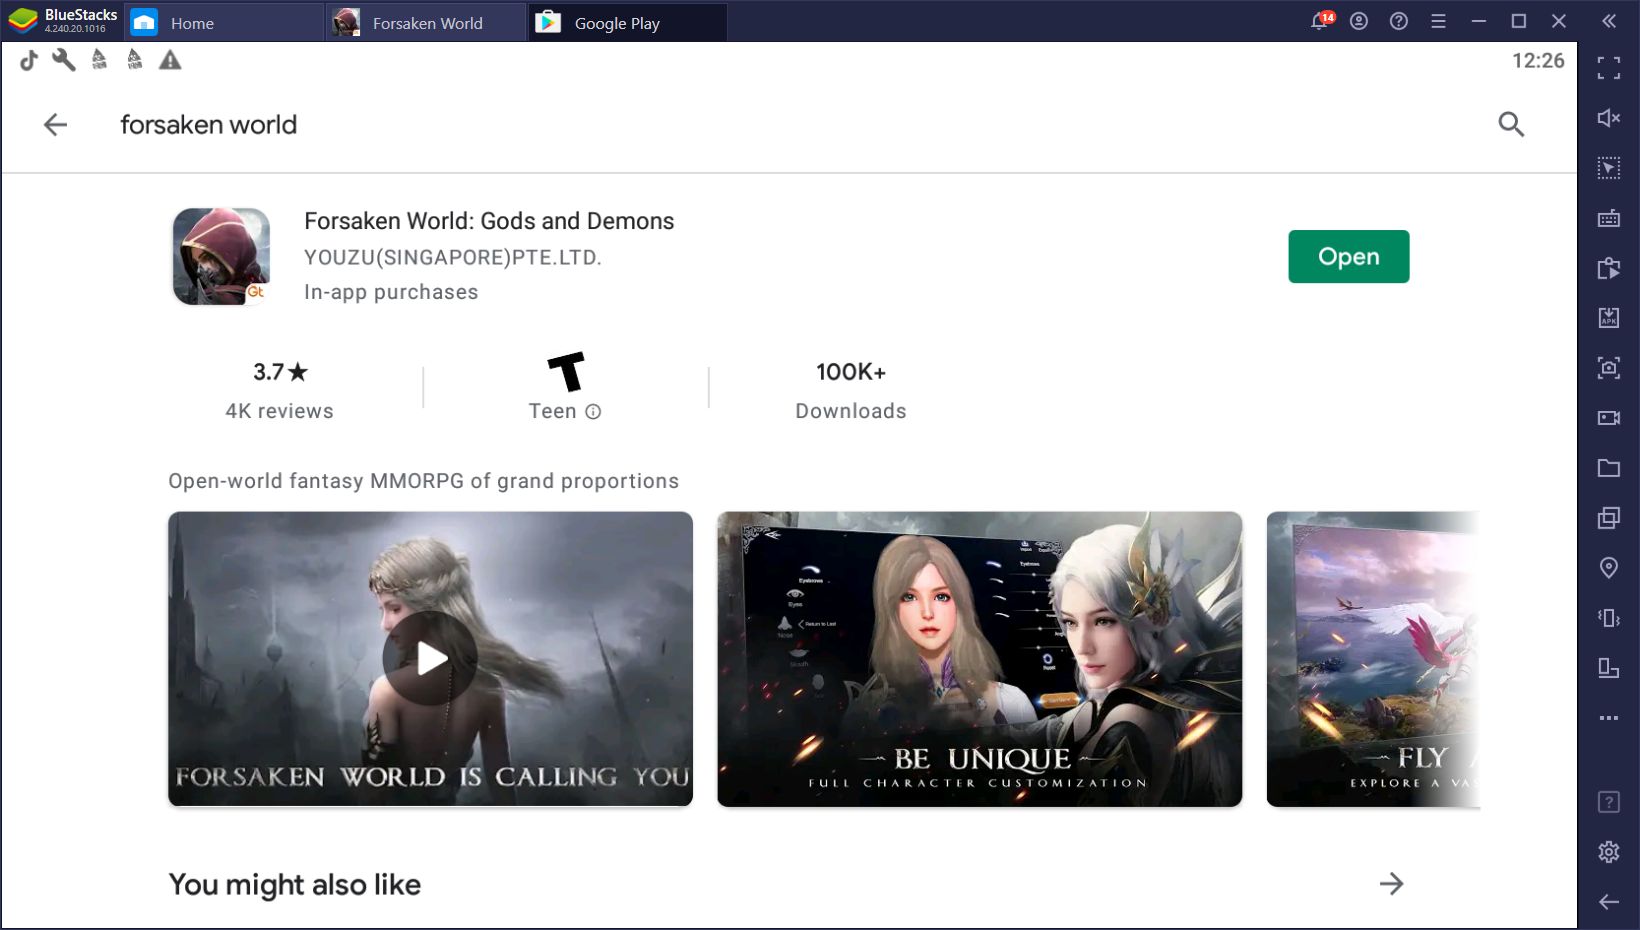Open the Fly explore screenshot thumbnail
Image resolution: width=1640 pixels, height=930 pixels.
(1372, 659)
